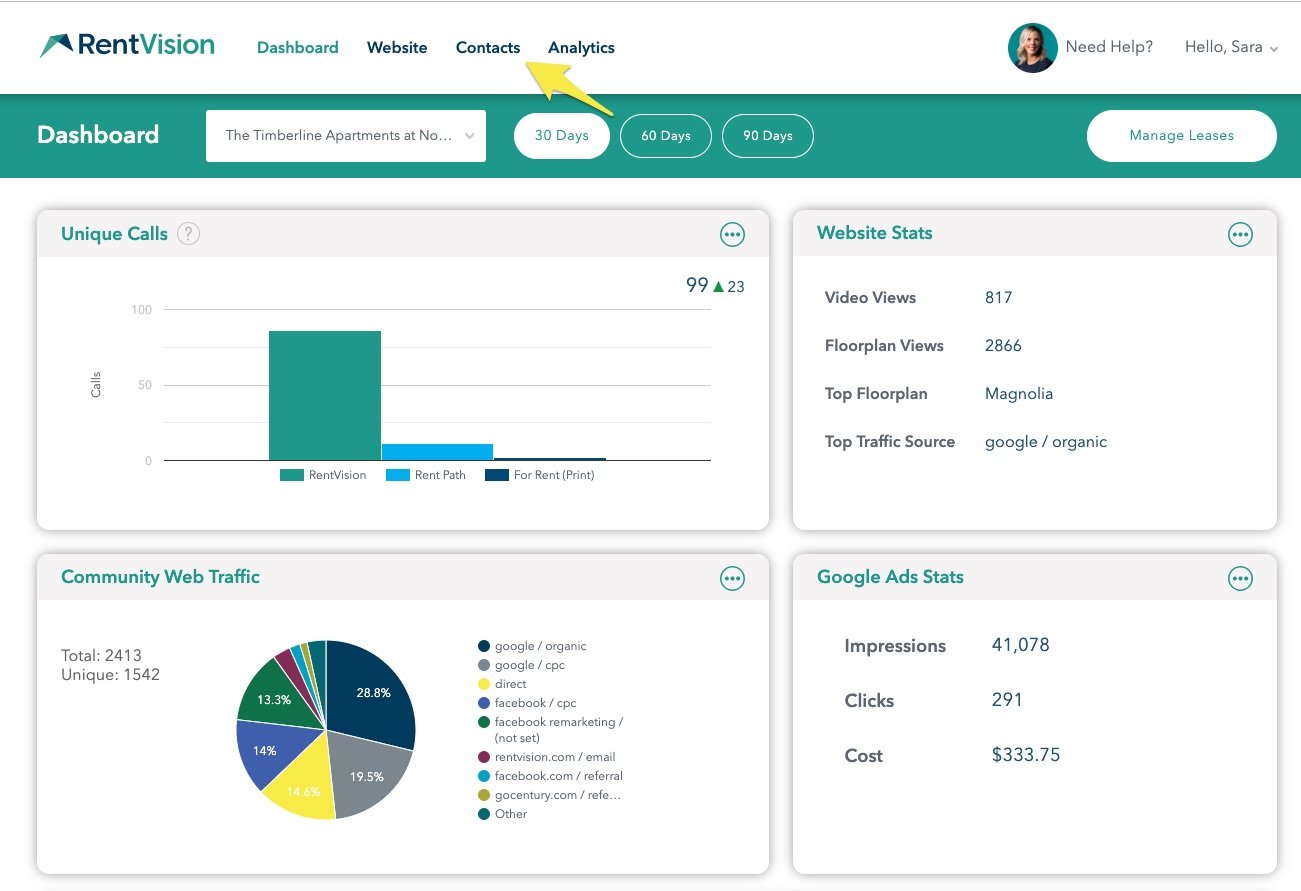Expand the Hello, Sara user menu

pyautogui.click(x=1231, y=47)
